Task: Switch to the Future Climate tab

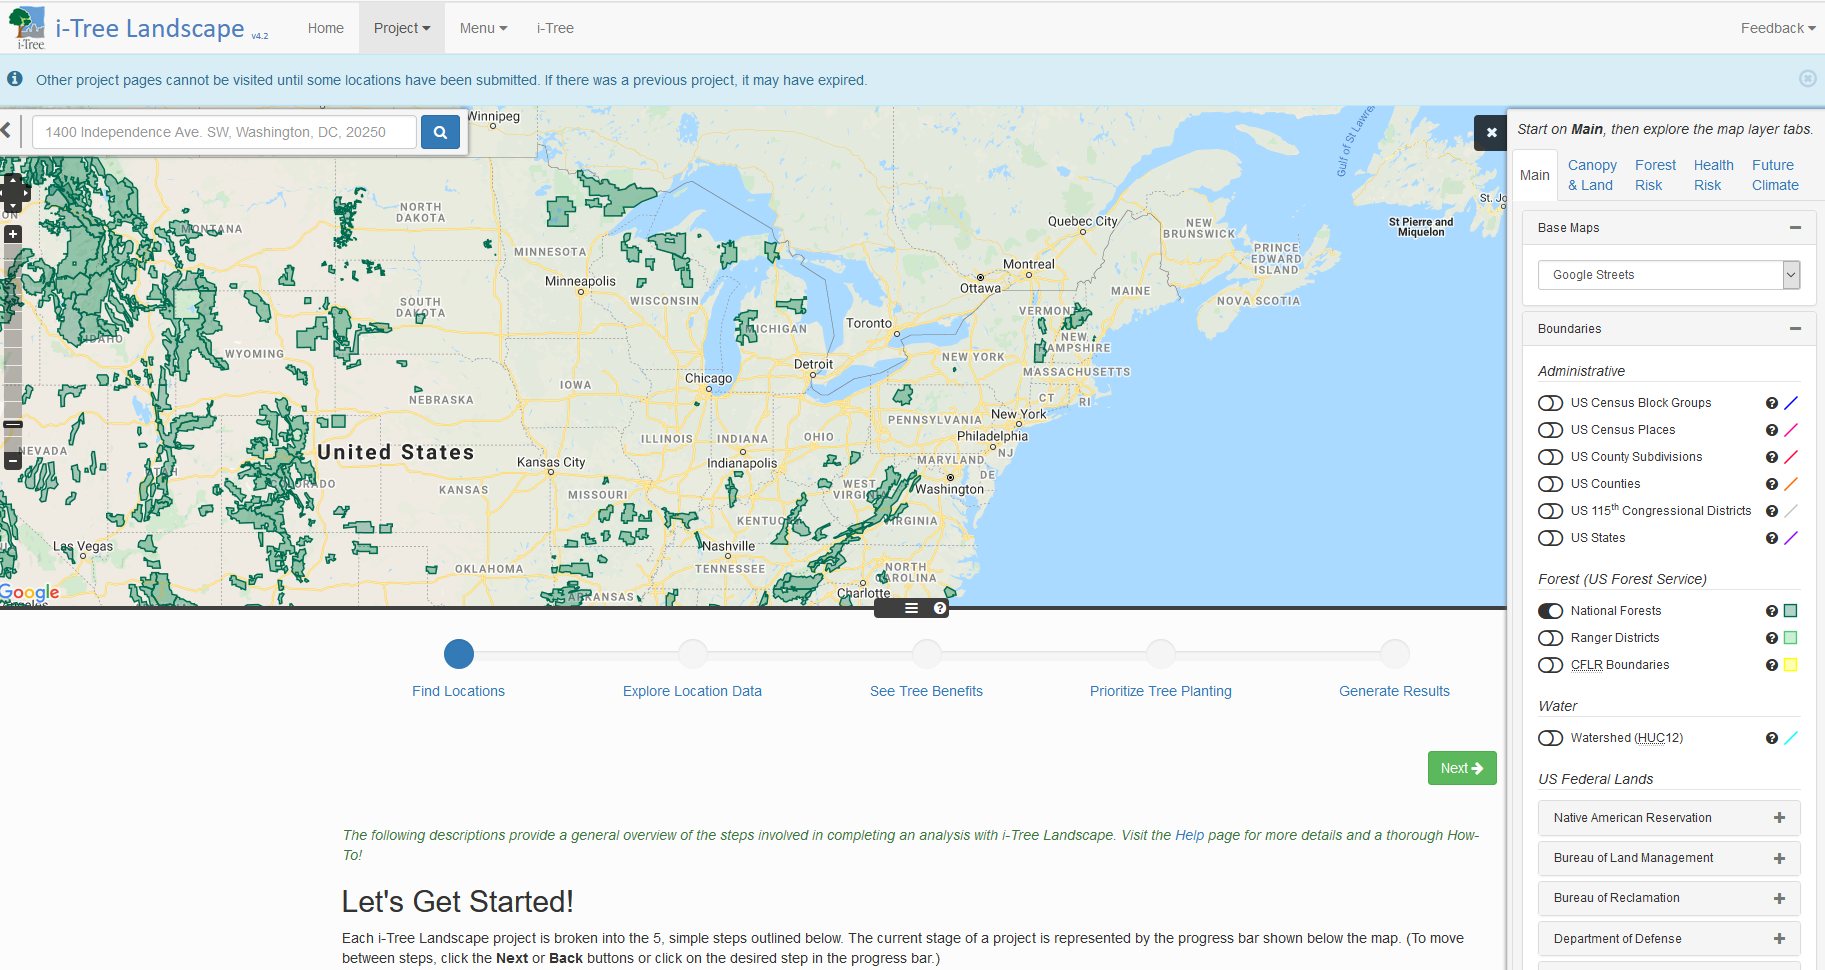Action: (1775, 175)
